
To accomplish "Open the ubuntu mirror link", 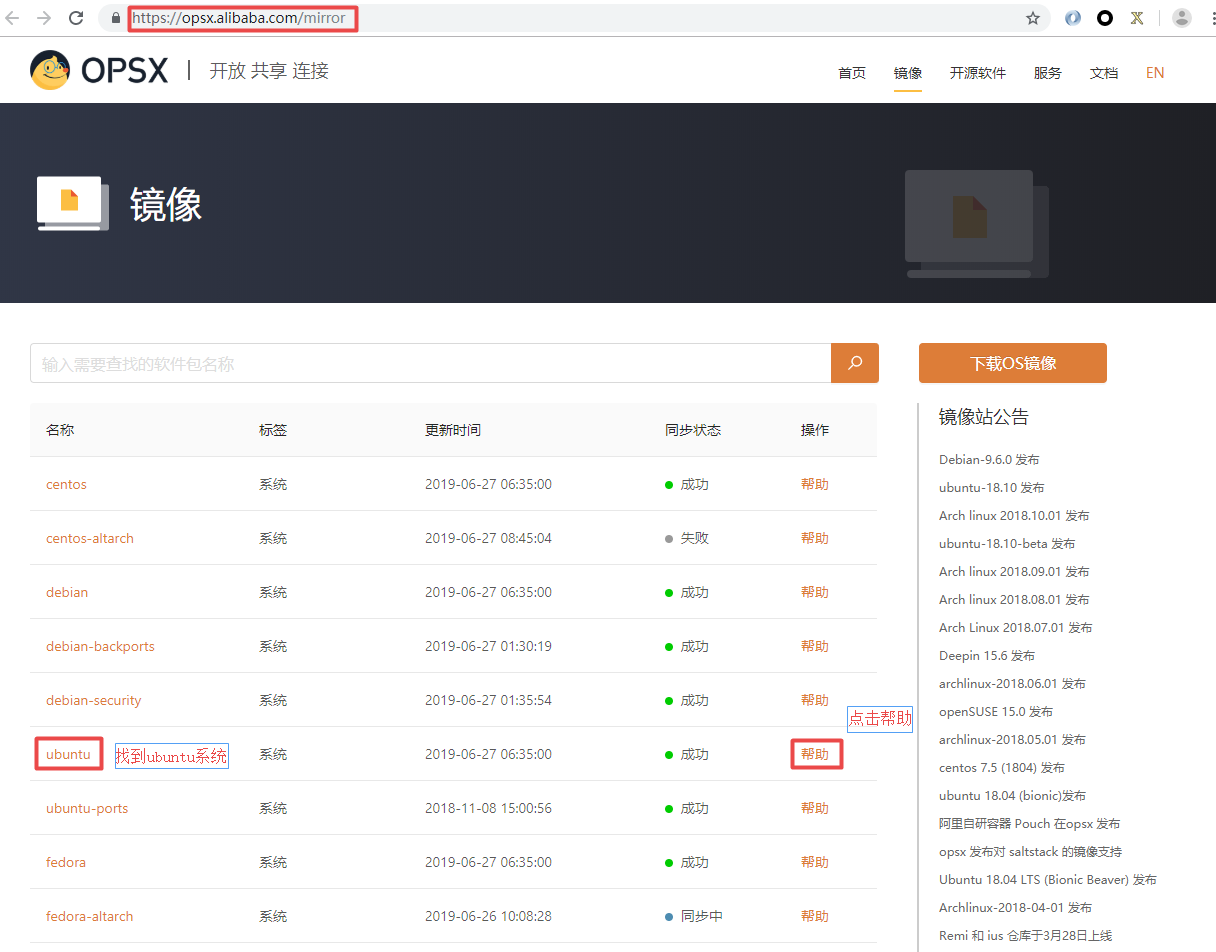I will pyautogui.click(x=68, y=754).
